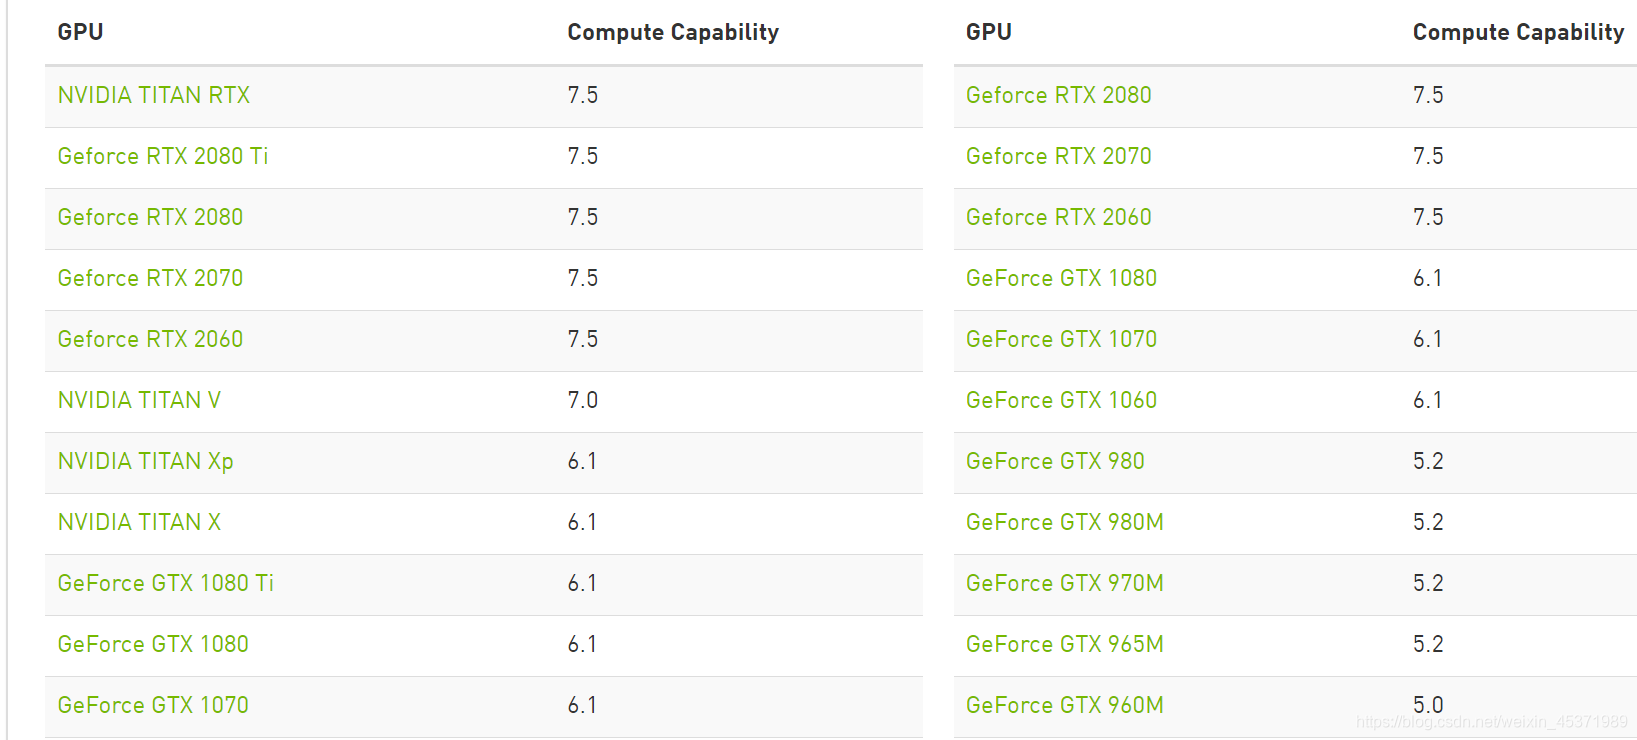This screenshot has height=740, width=1637.
Task: Open the GeForce GTX 1080 Ti link
Action: coord(166,583)
